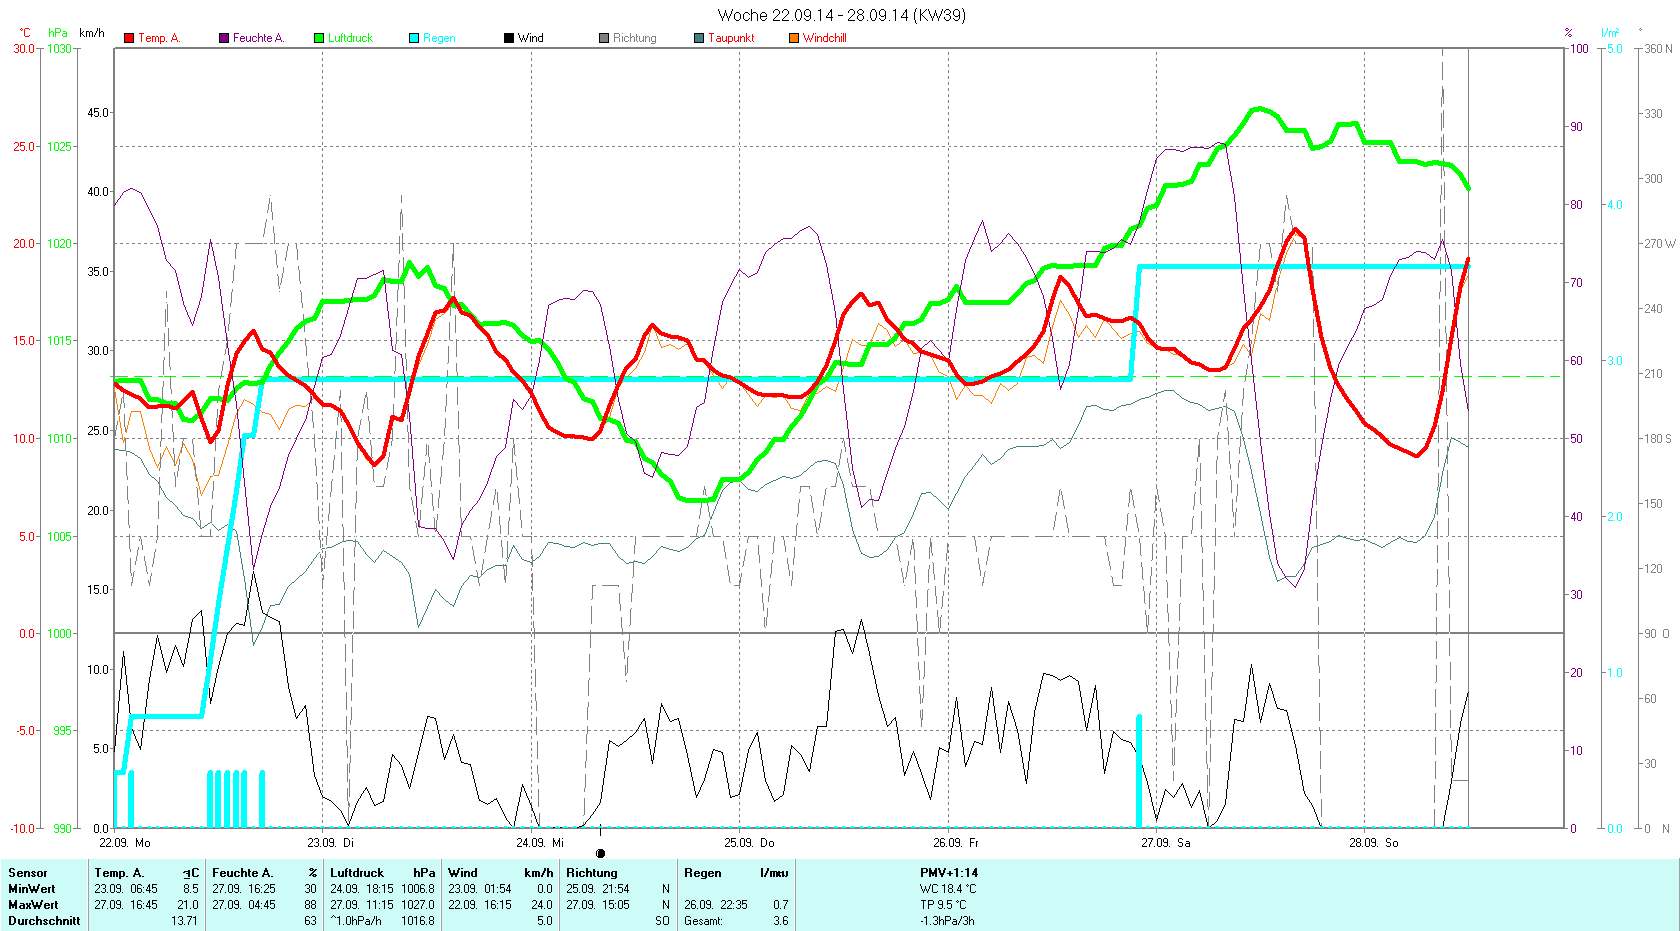
Task: Click the average temperature value "13.71"
Action: (185, 921)
